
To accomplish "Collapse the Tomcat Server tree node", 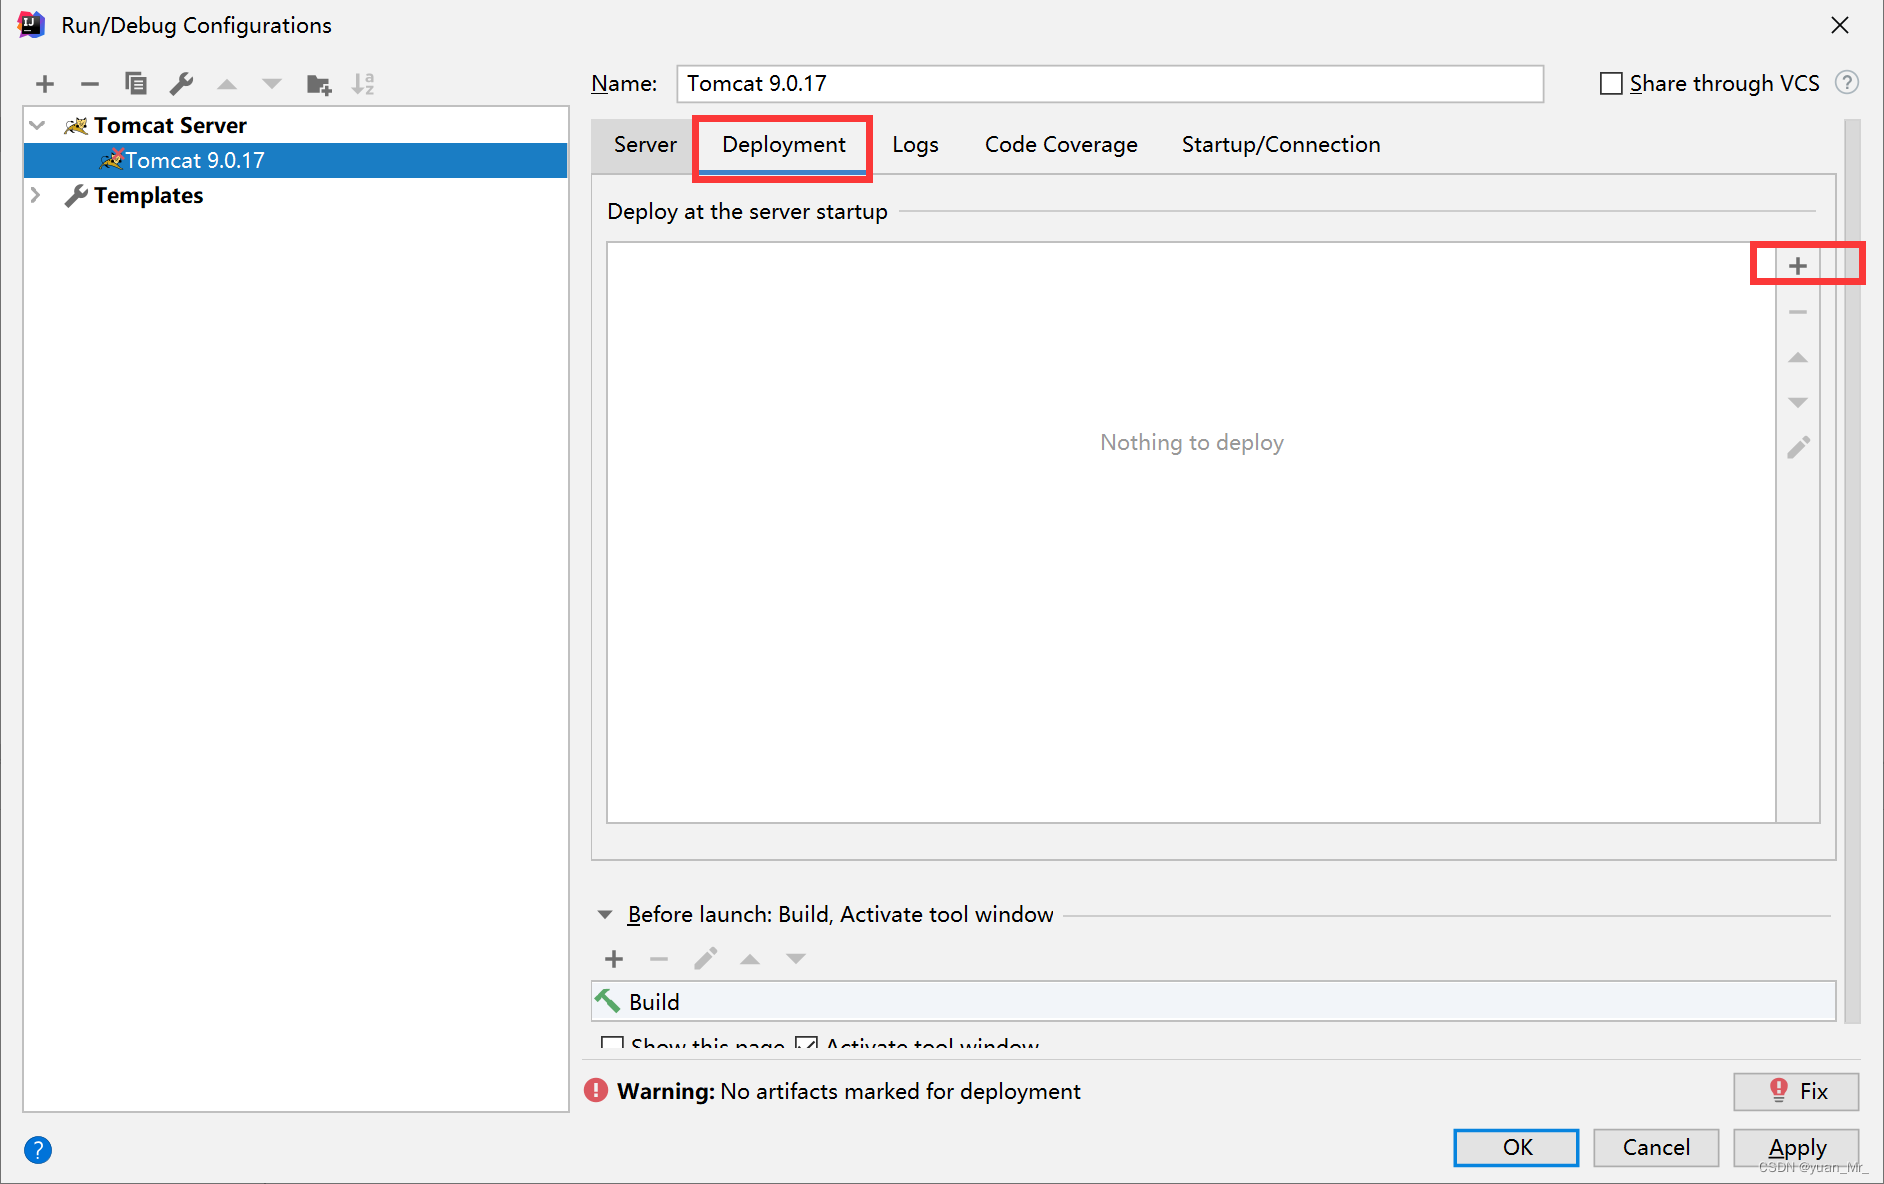I will 37,125.
